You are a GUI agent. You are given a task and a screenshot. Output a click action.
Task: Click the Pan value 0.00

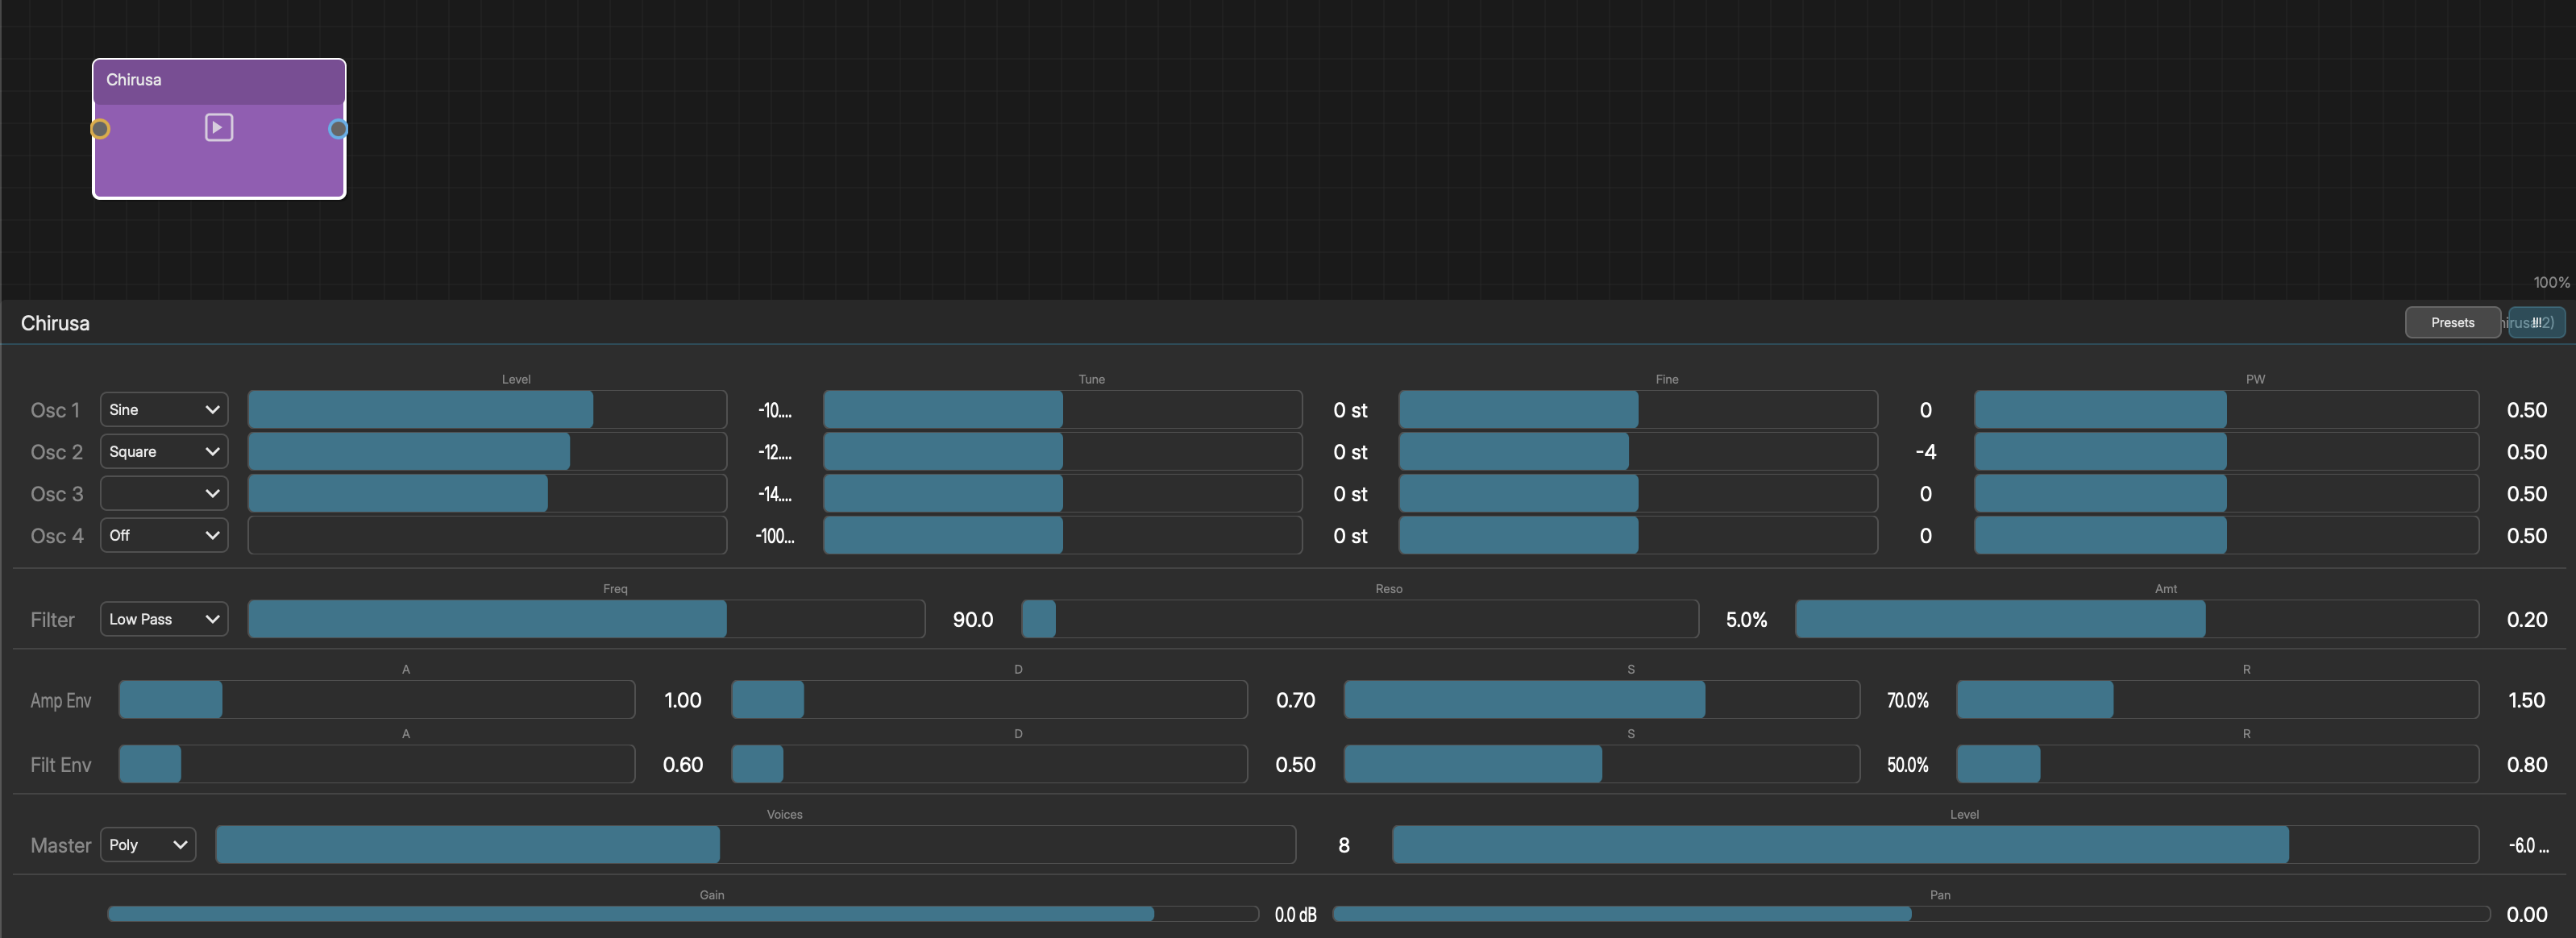tap(2526, 914)
